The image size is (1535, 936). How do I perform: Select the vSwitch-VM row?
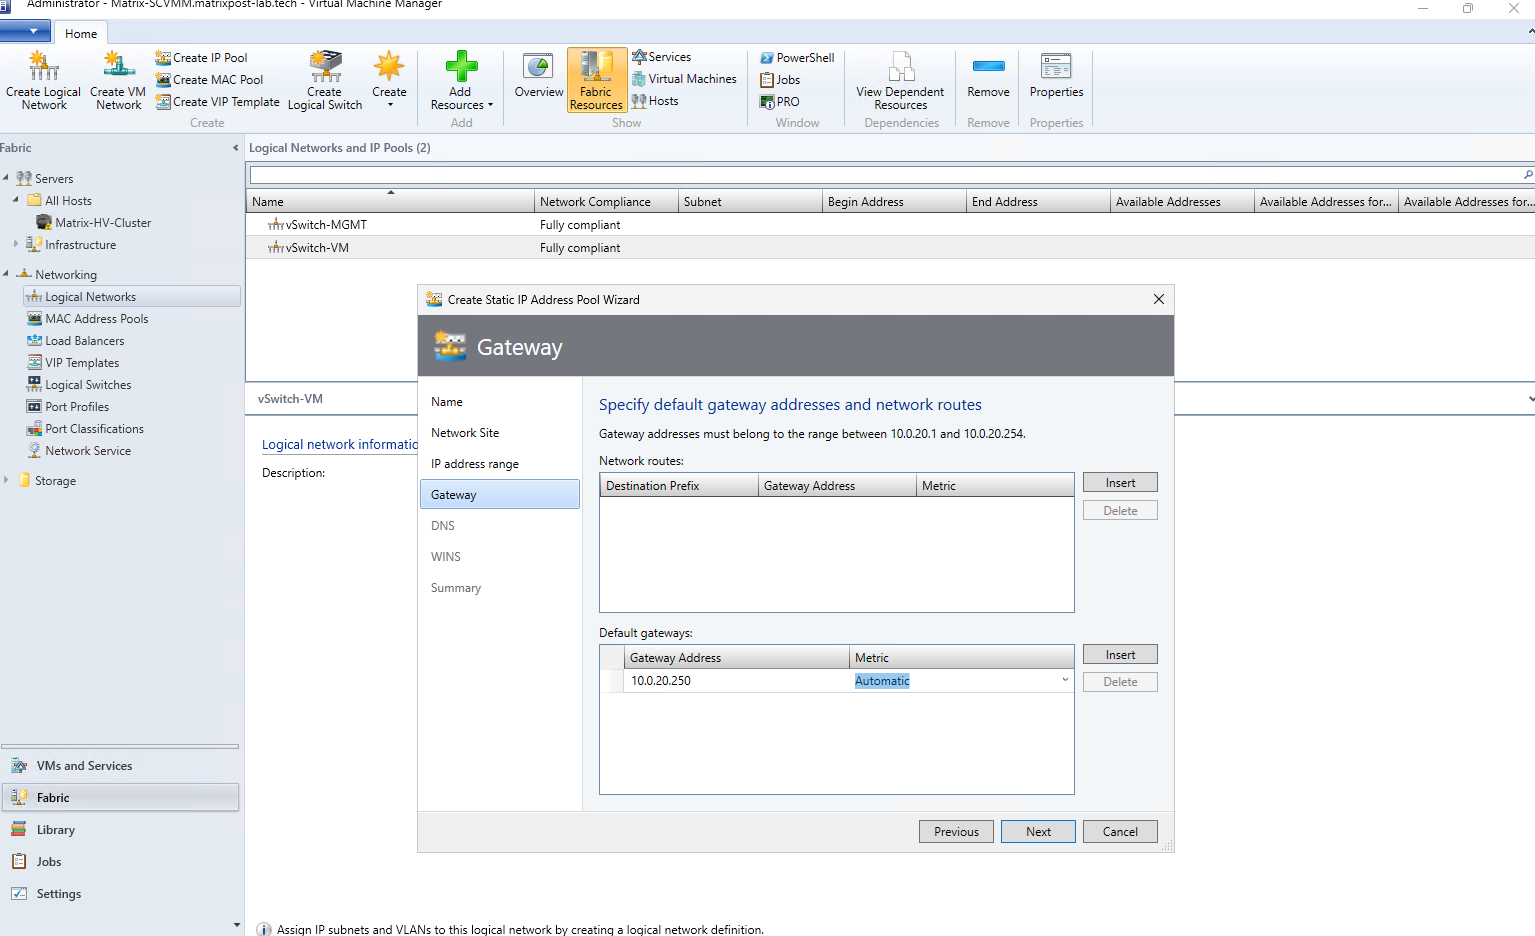[890, 248]
